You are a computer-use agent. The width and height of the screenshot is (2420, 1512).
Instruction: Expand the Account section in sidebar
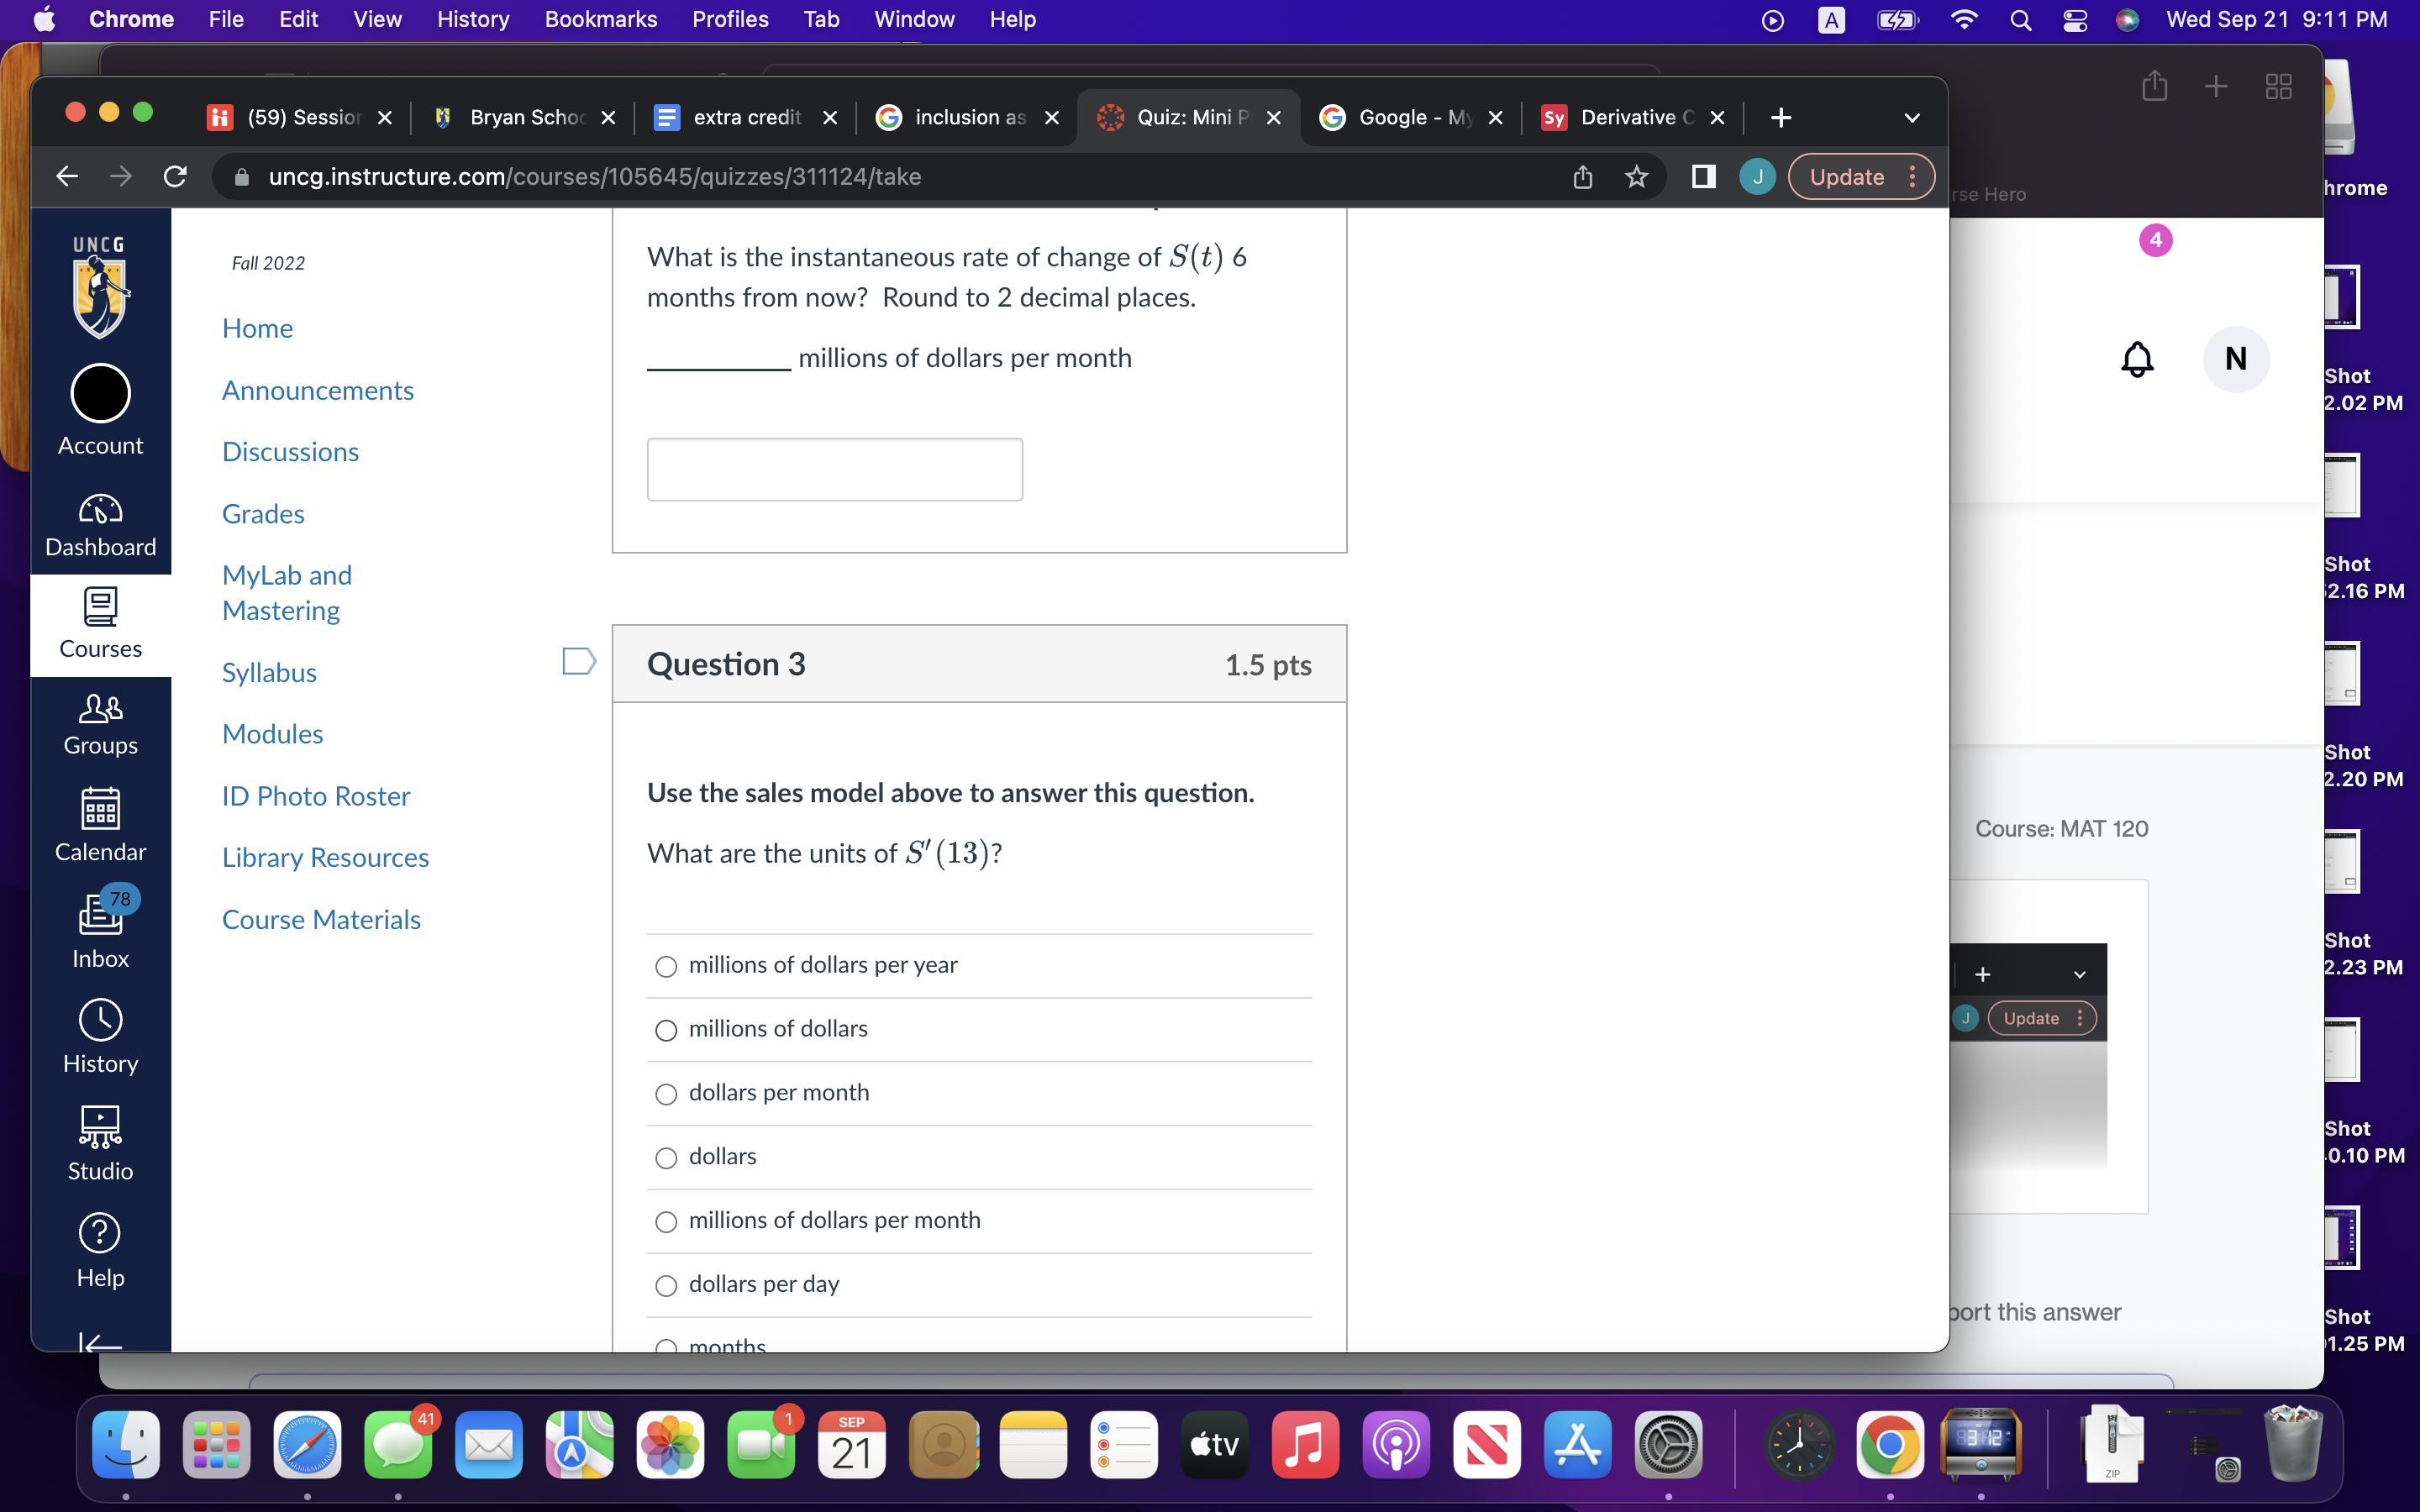[100, 410]
